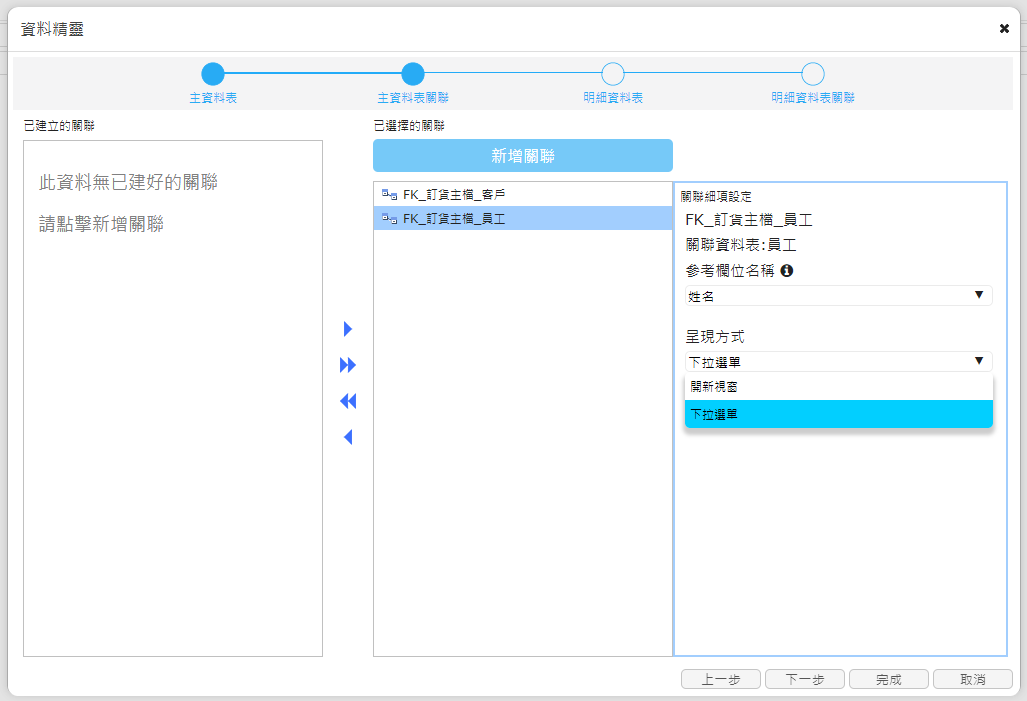Go to the 明細資料表 wizard step
The height and width of the screenshot is (701, 1027).
click(613, 74)
